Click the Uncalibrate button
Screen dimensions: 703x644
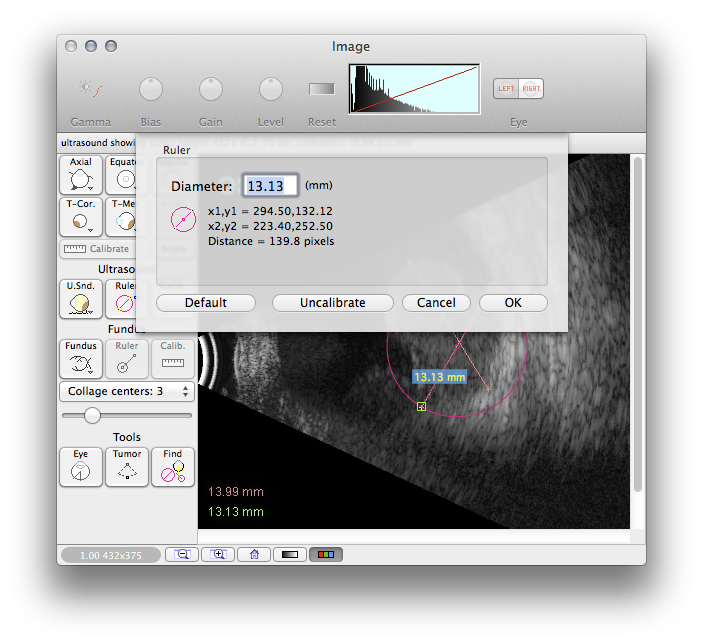pos(333,303)
